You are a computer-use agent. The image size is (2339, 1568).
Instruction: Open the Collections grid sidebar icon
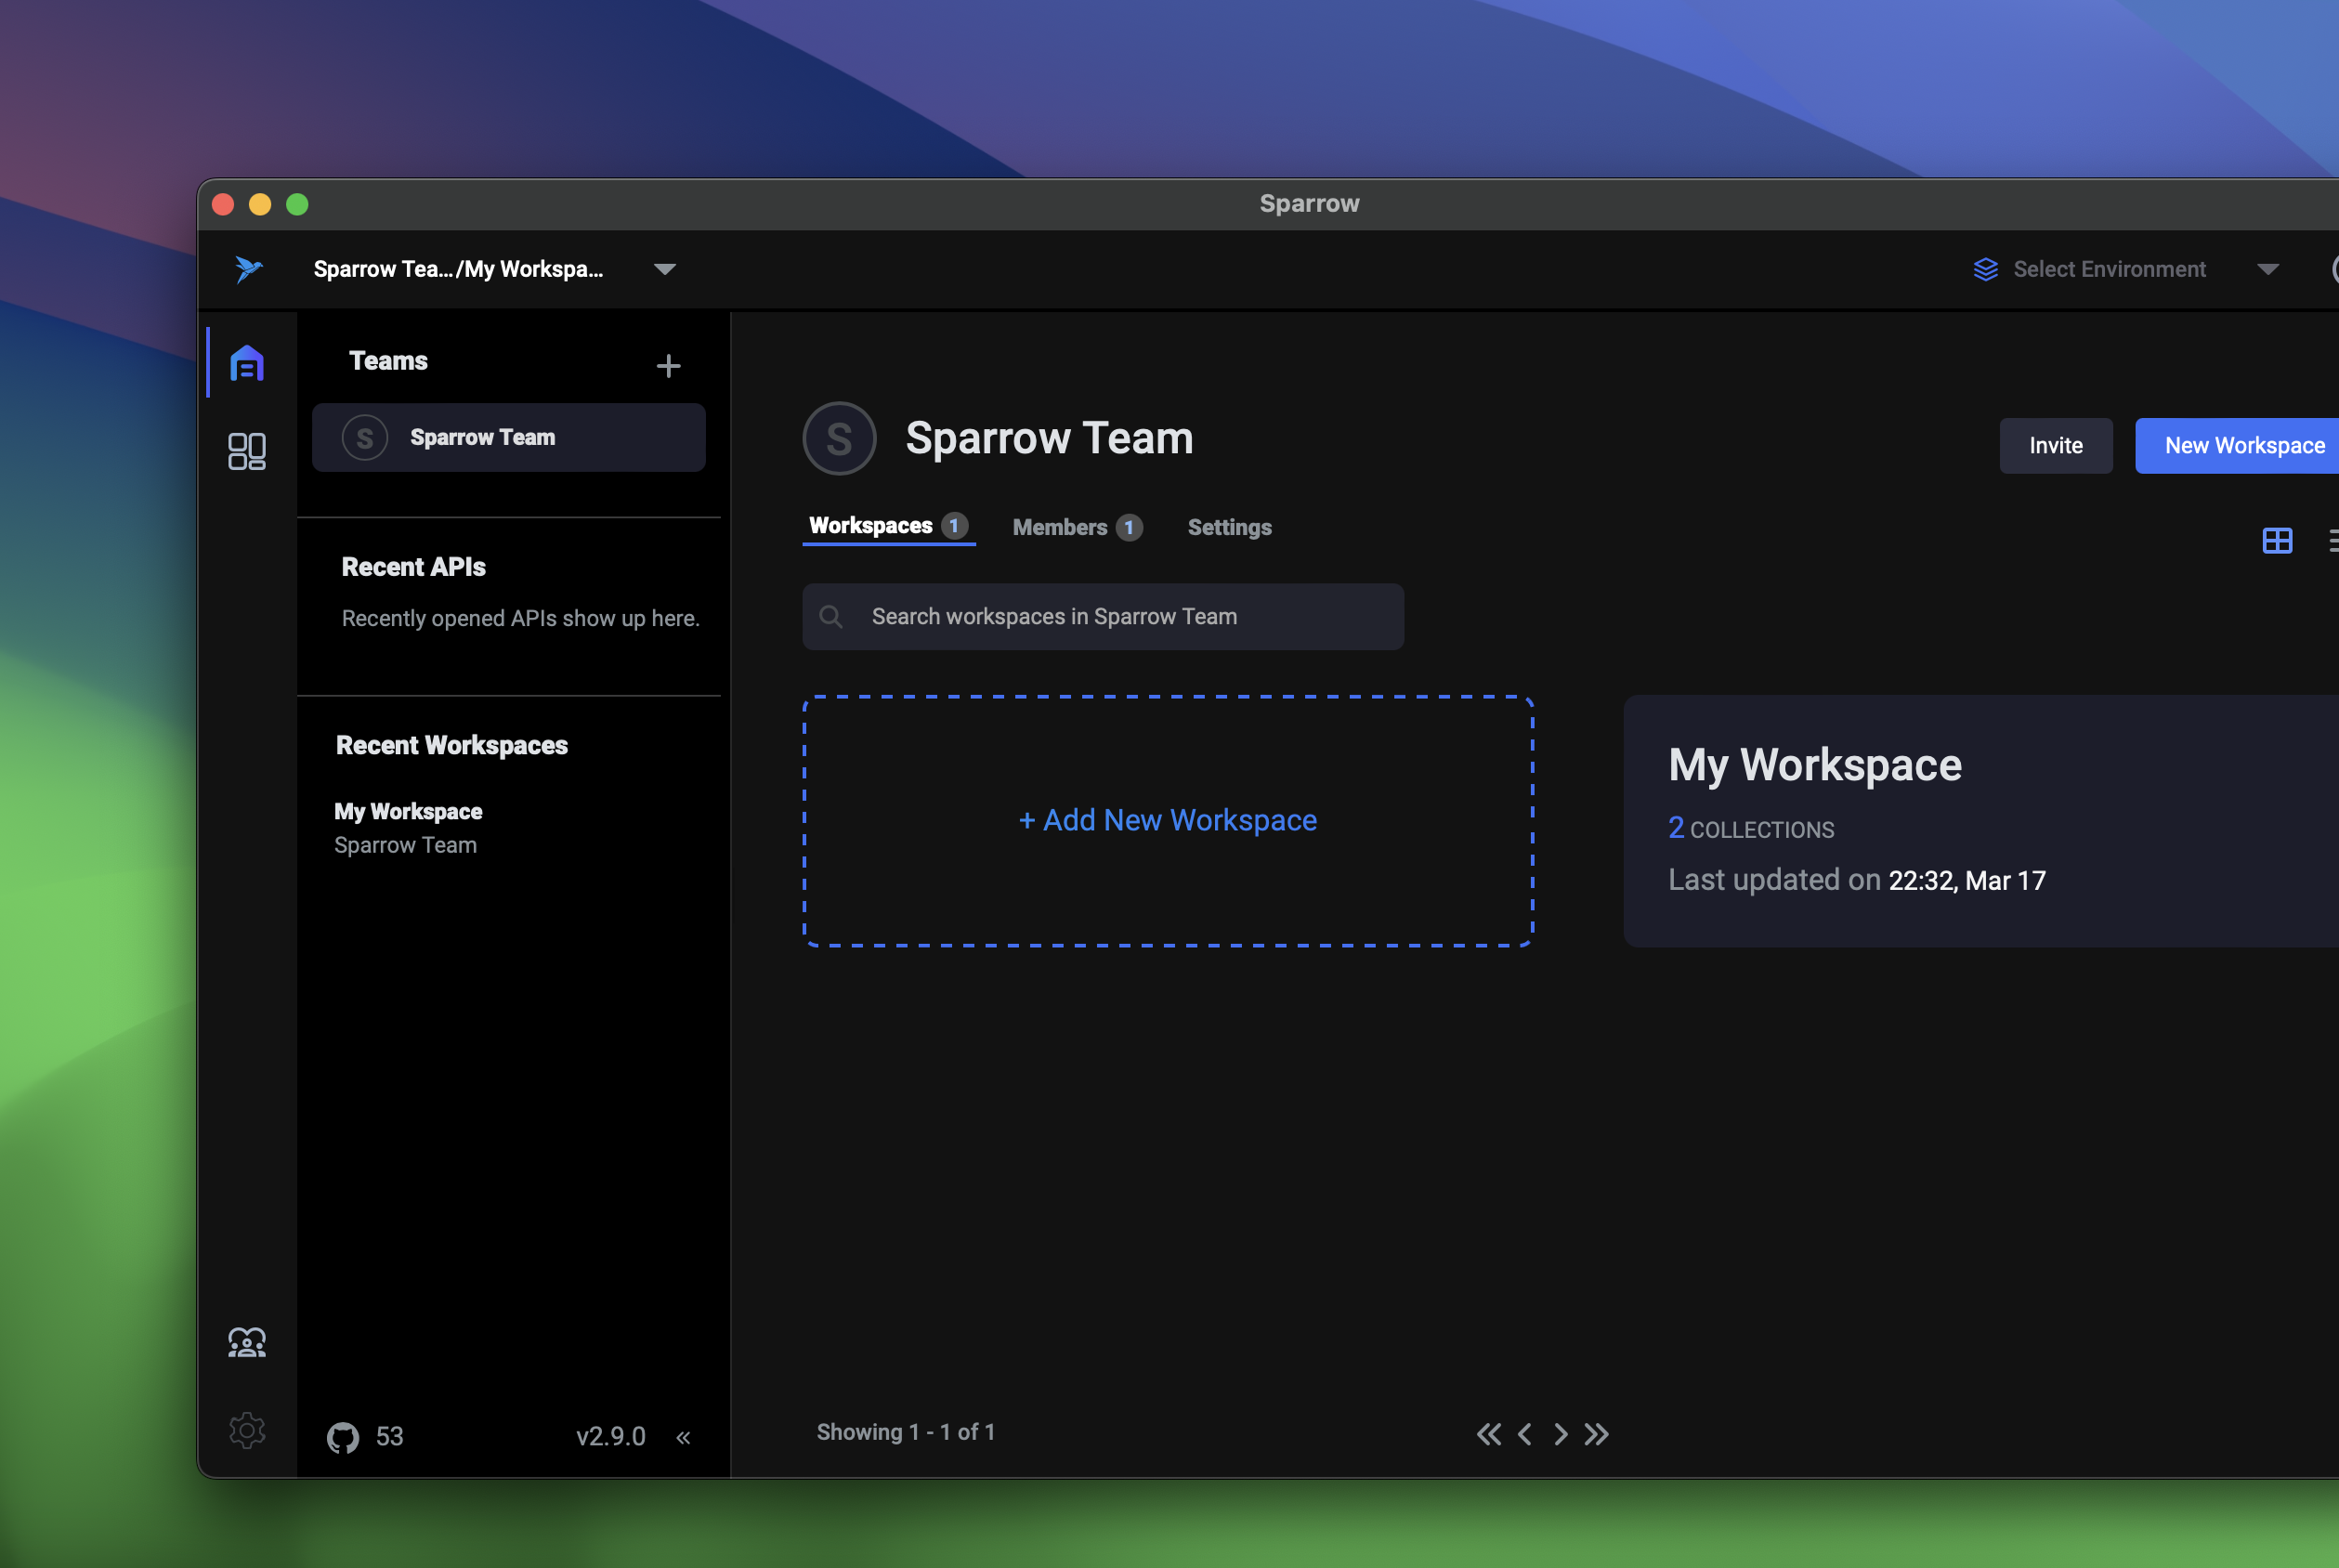[x=247, y=451]
